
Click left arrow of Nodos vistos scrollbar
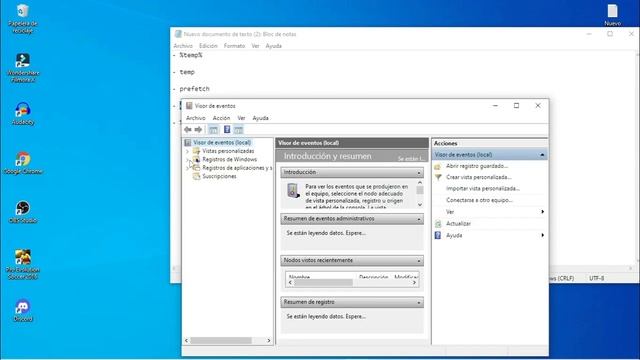(290, 282)
